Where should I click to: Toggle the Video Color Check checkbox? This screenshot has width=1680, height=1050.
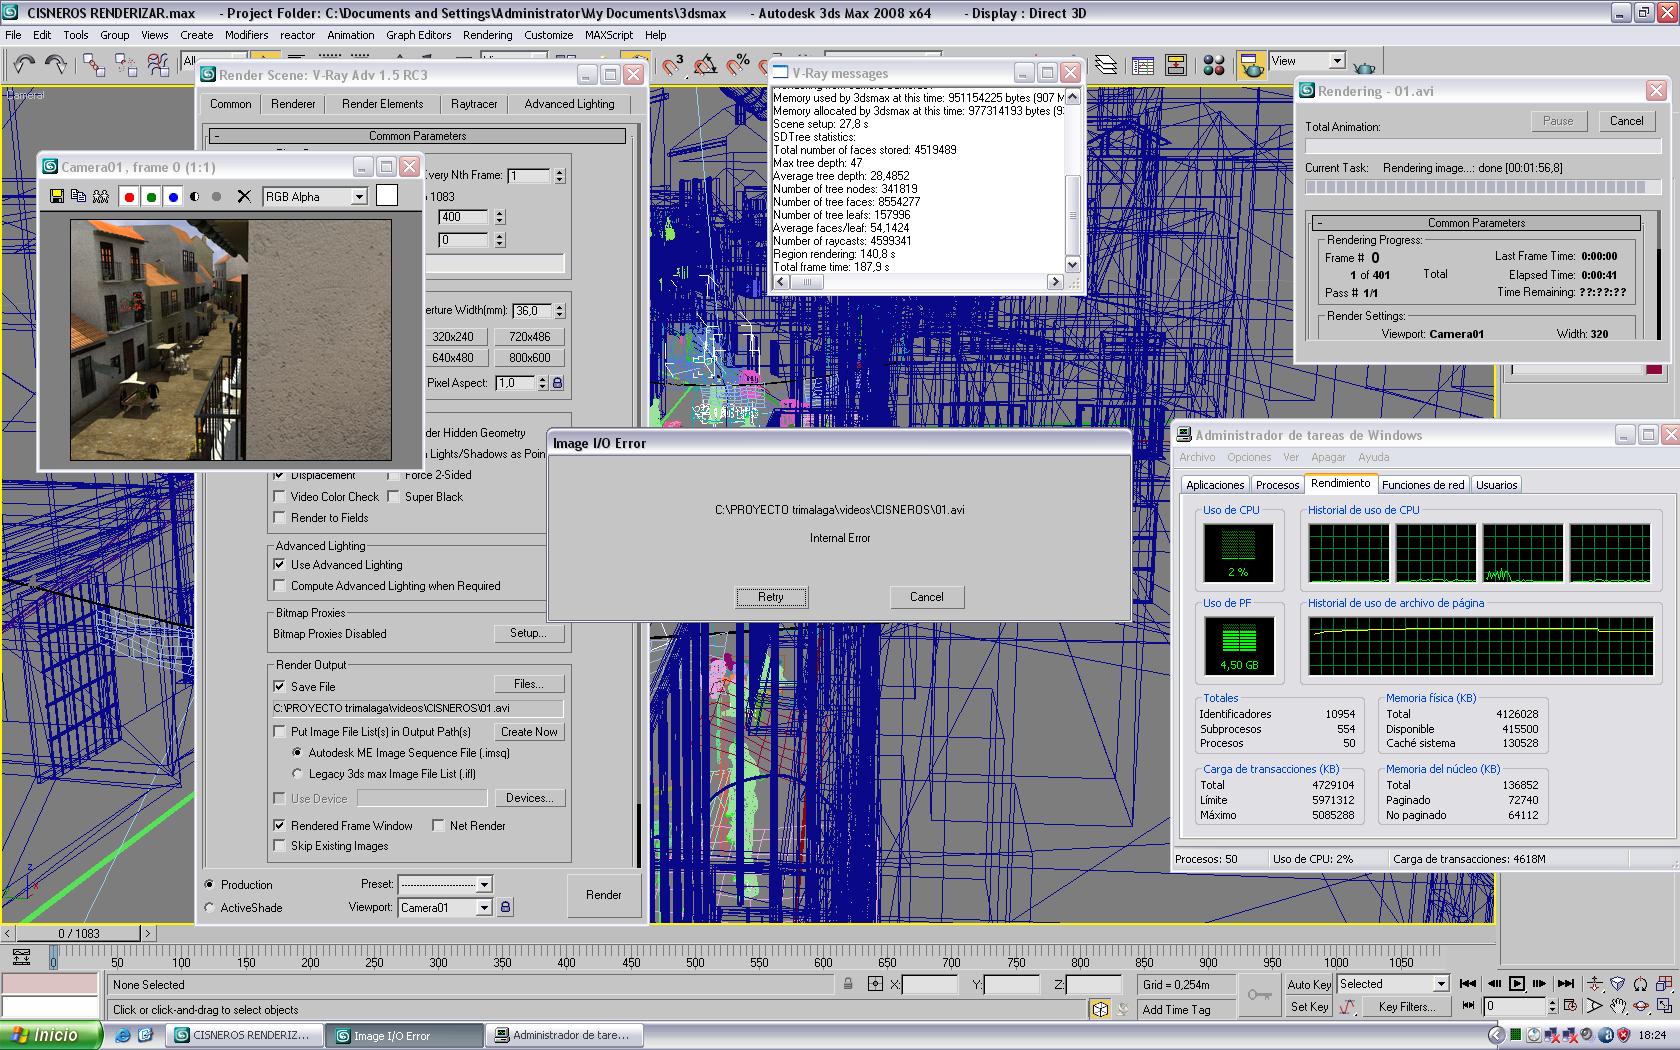pyautogui.click(x=280, y=497)
